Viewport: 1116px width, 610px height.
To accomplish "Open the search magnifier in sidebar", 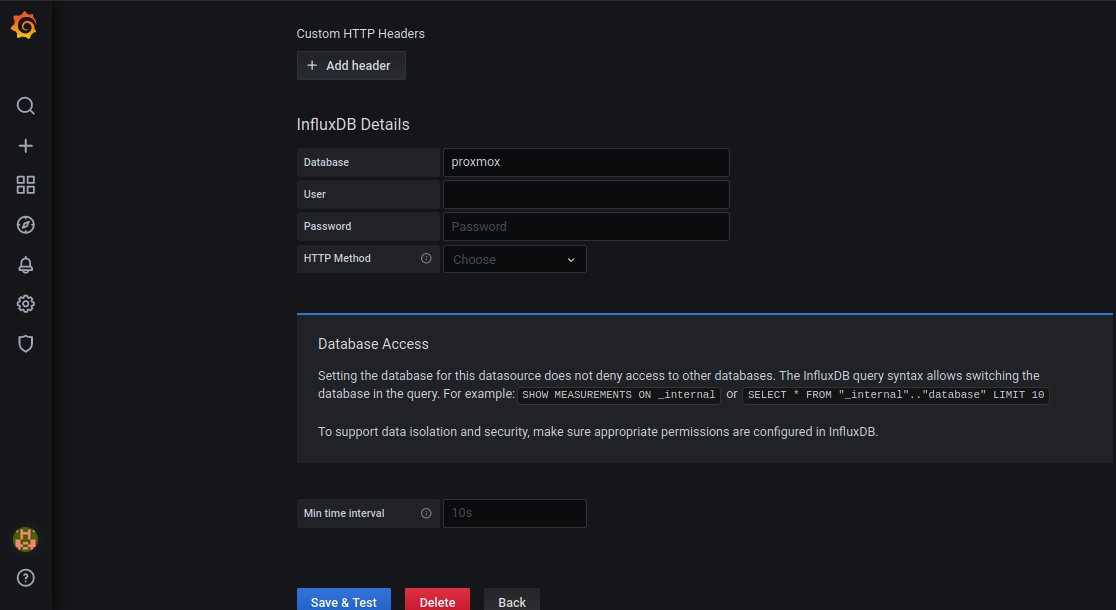I will [26, 106].
